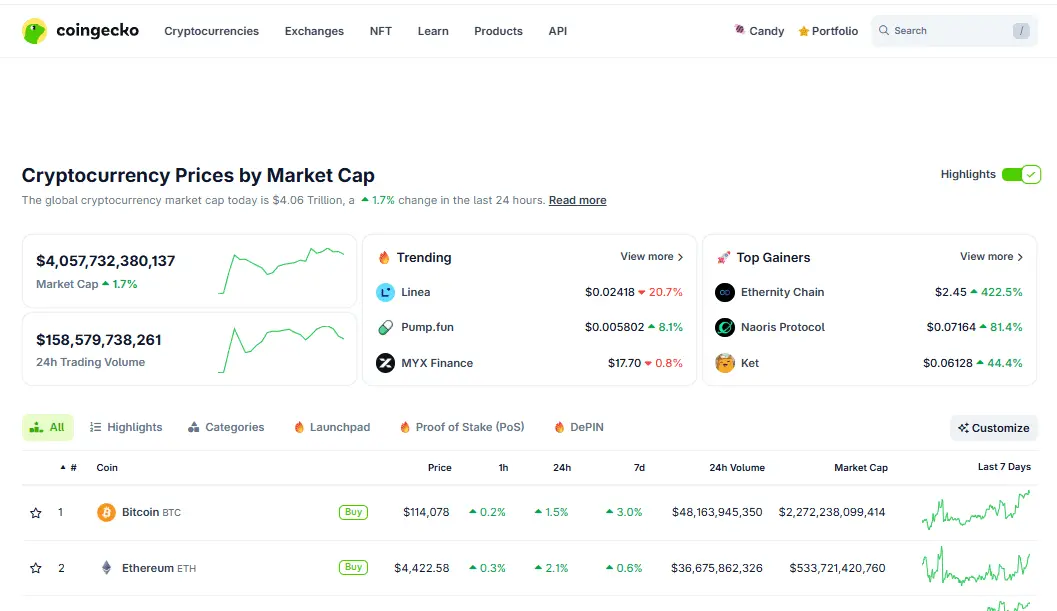This screenshot has width=1057, height=611.
Task: Sort the table by Coin column header
Action: 107,467
